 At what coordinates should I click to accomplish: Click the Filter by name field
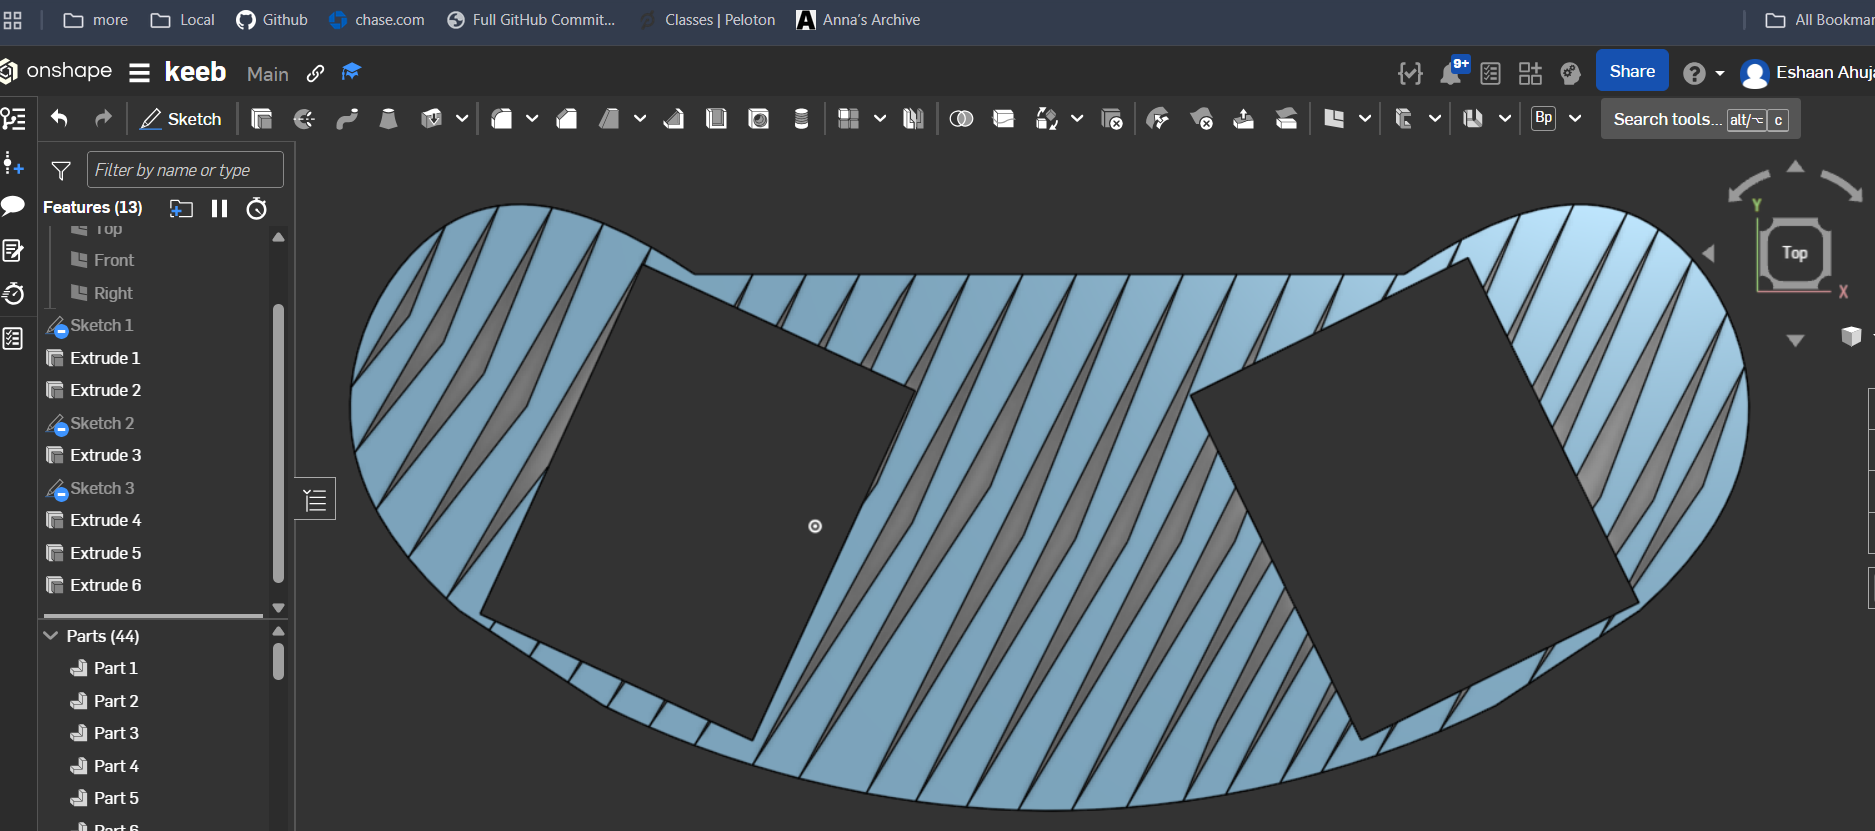pyautogui.click(x=185, y=170)
